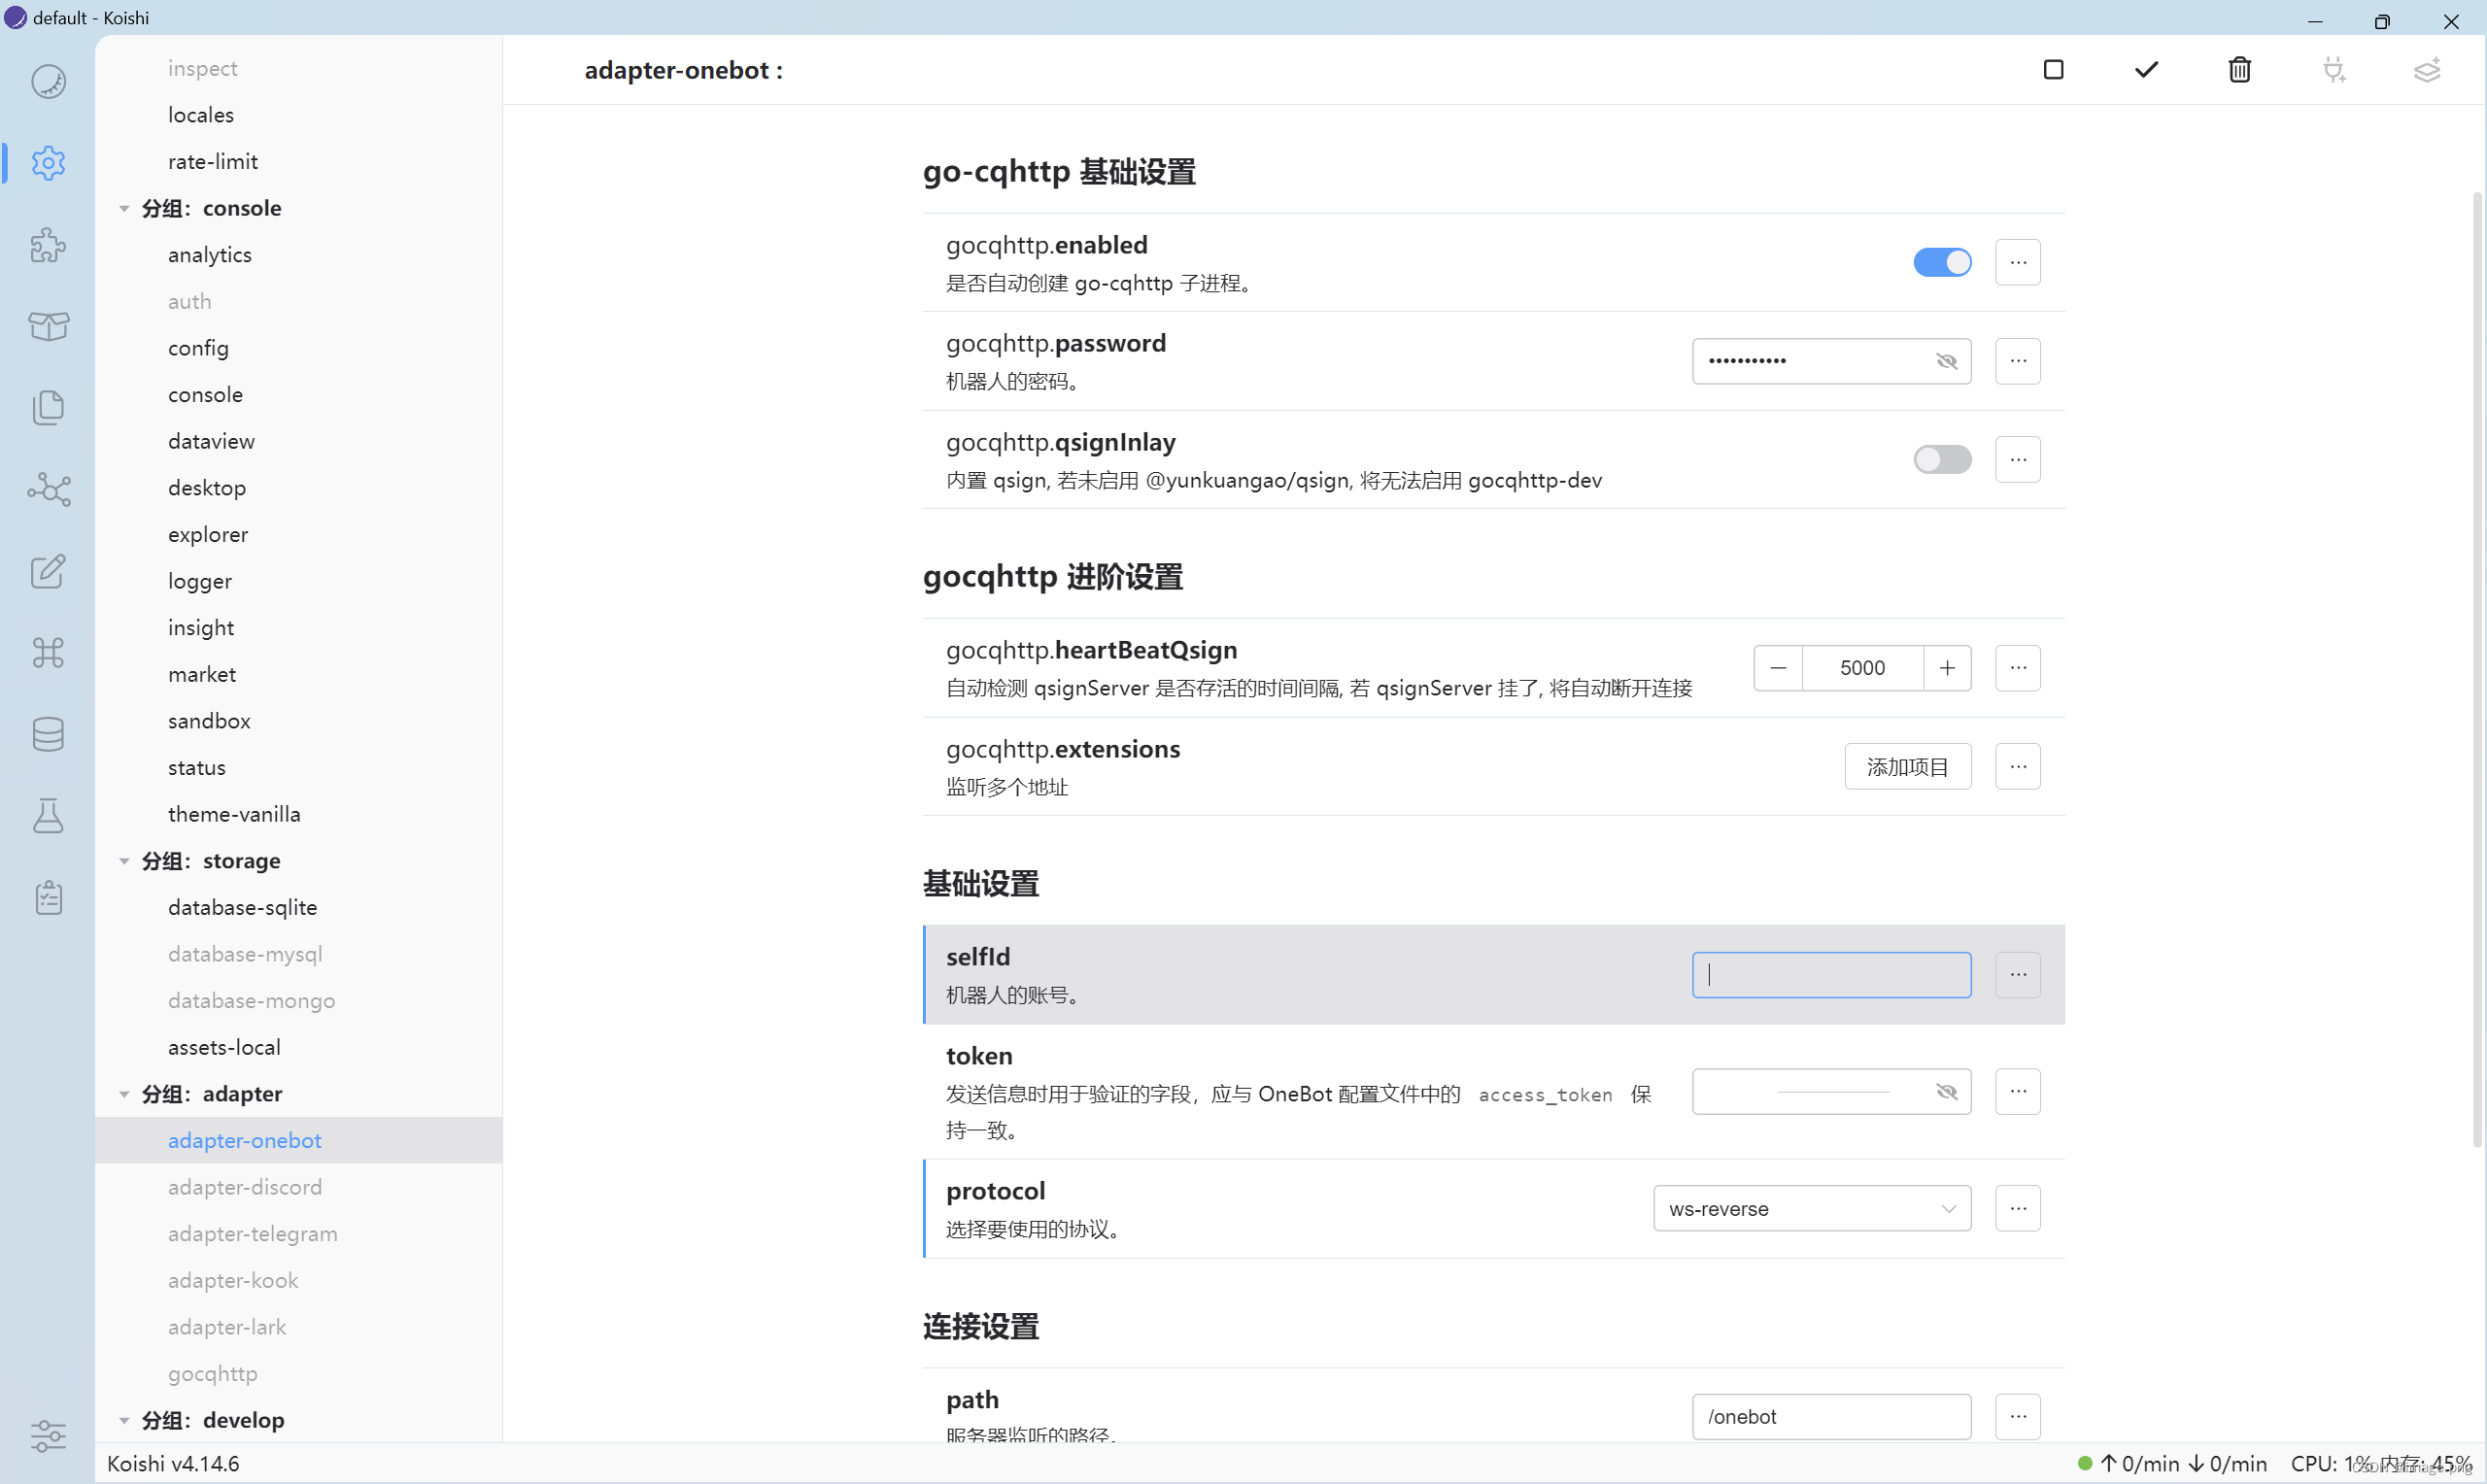2487x1484 pixels.
Task: Open the more options button for selfId
Action: (x=2017, y=975)
